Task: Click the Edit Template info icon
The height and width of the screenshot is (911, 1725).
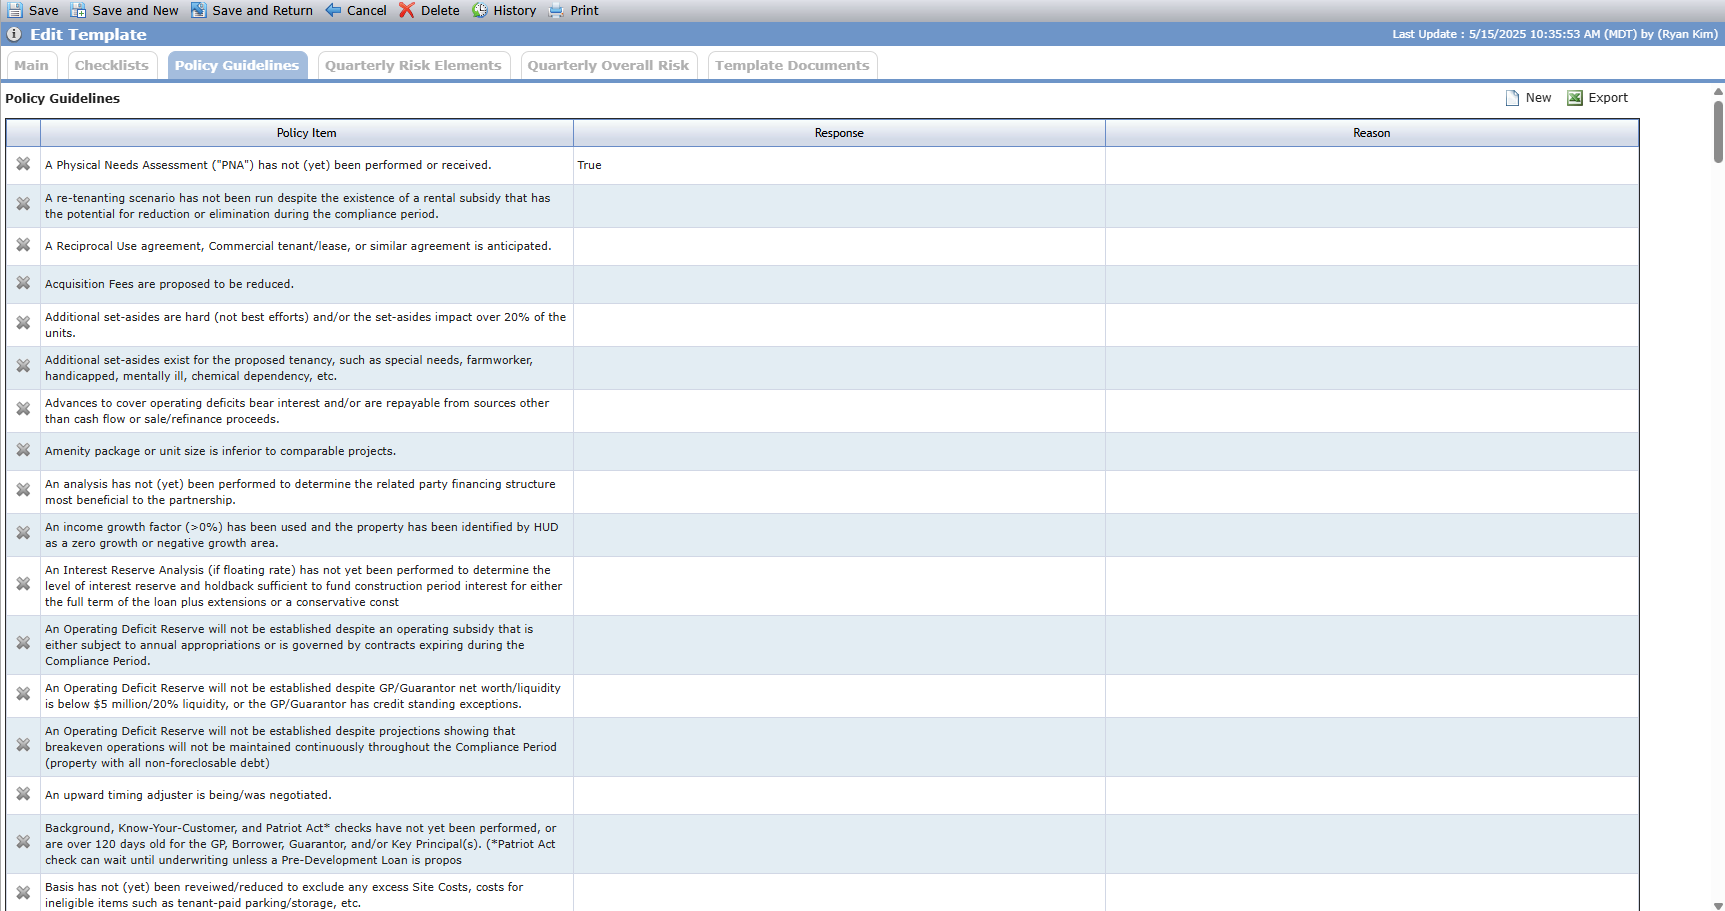Action: 14,34
